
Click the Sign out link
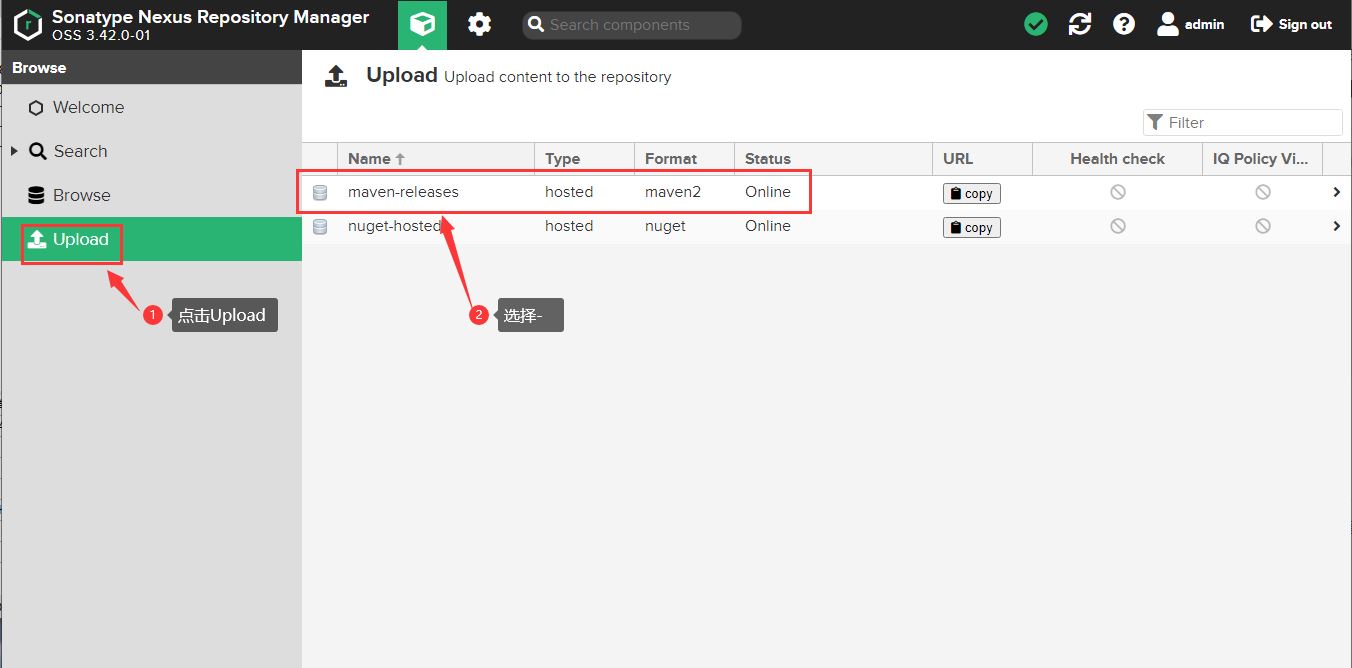1292,24
